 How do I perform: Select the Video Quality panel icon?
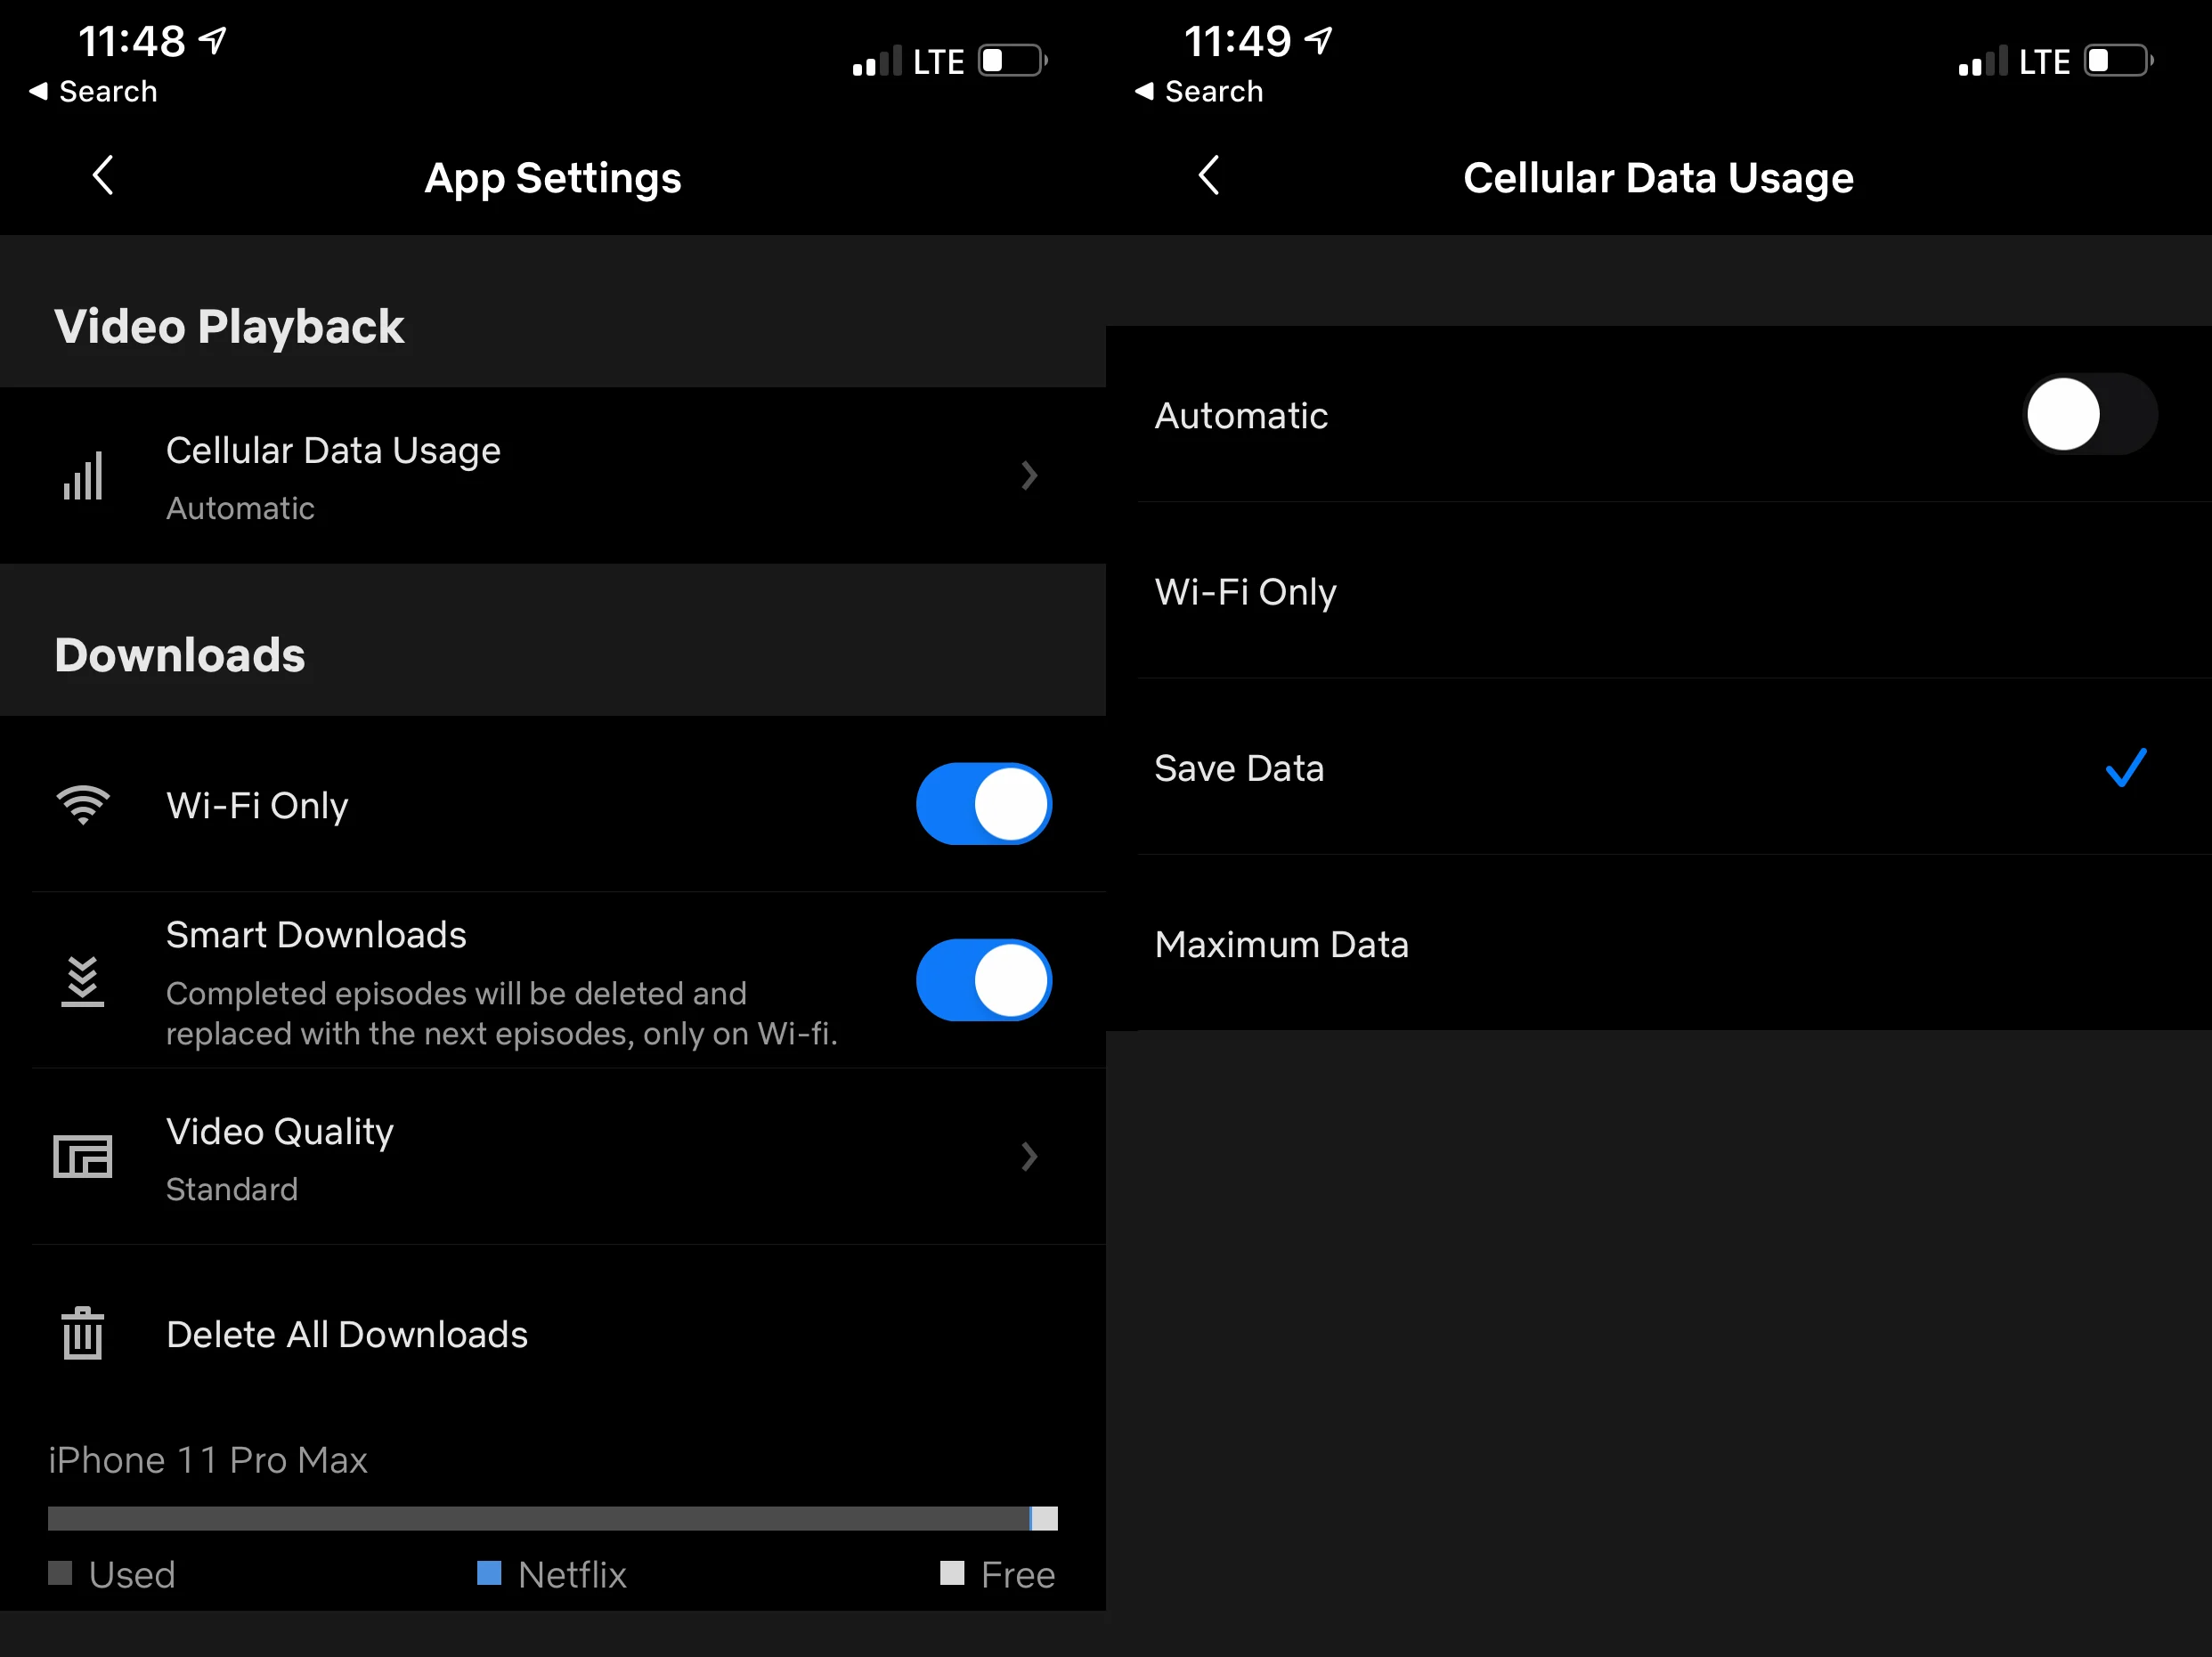point(84,1157)
